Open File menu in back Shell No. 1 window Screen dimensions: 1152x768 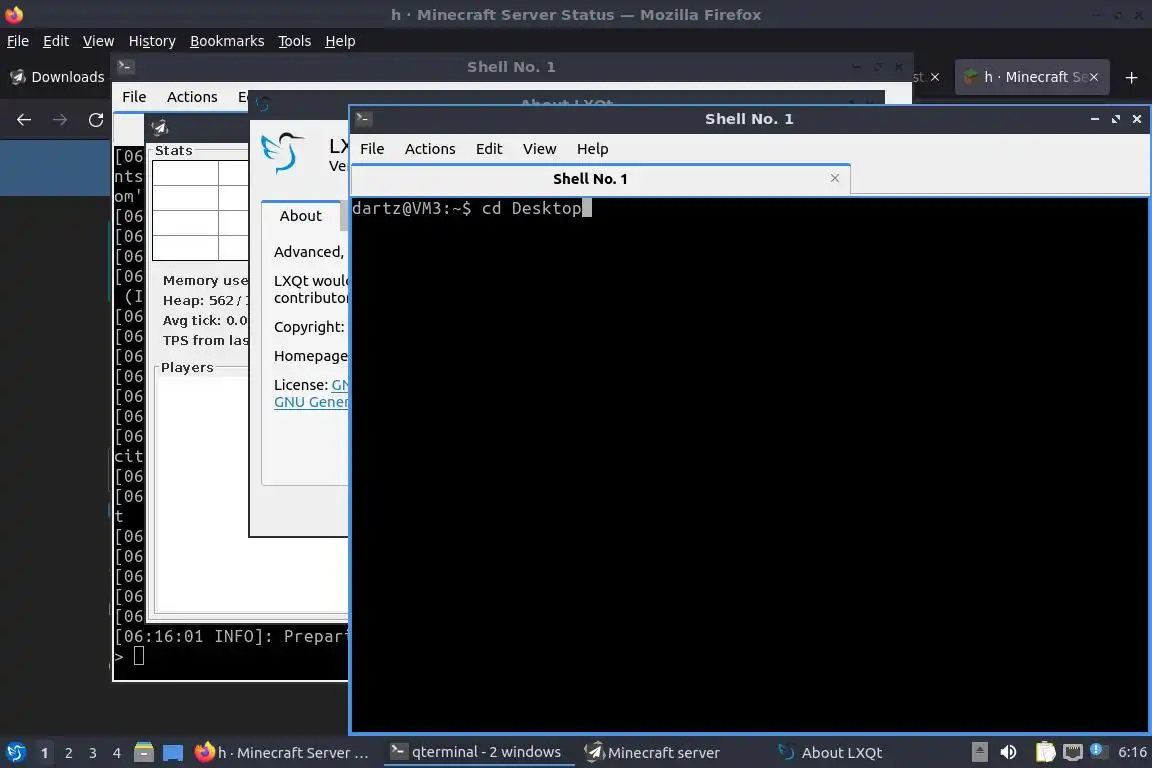(x=134, y=97)
